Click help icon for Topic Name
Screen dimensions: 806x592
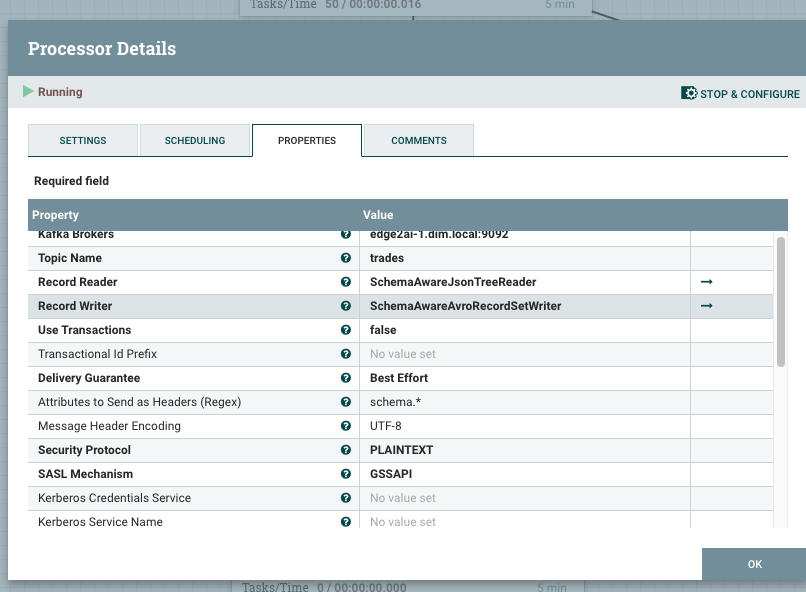tap(345, 258)
